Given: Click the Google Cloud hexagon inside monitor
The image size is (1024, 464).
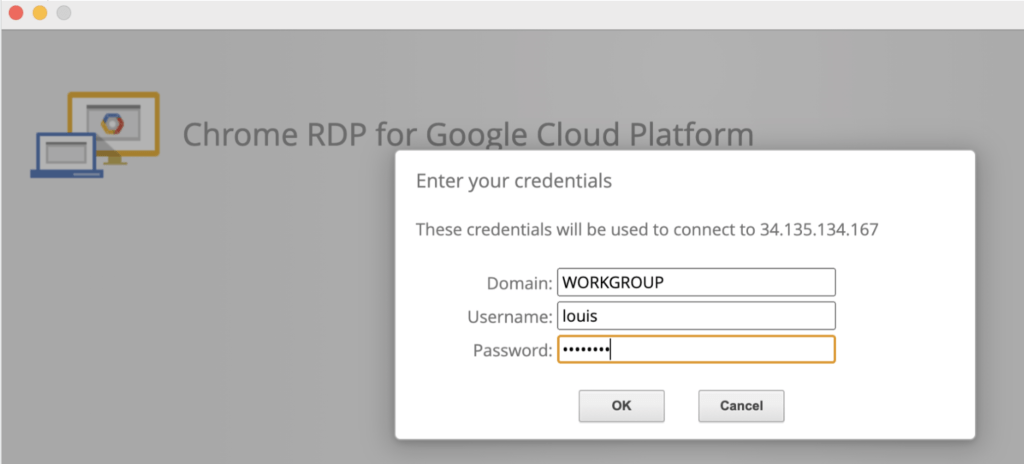Looking at the screenshot, I should tap(112, 122).
